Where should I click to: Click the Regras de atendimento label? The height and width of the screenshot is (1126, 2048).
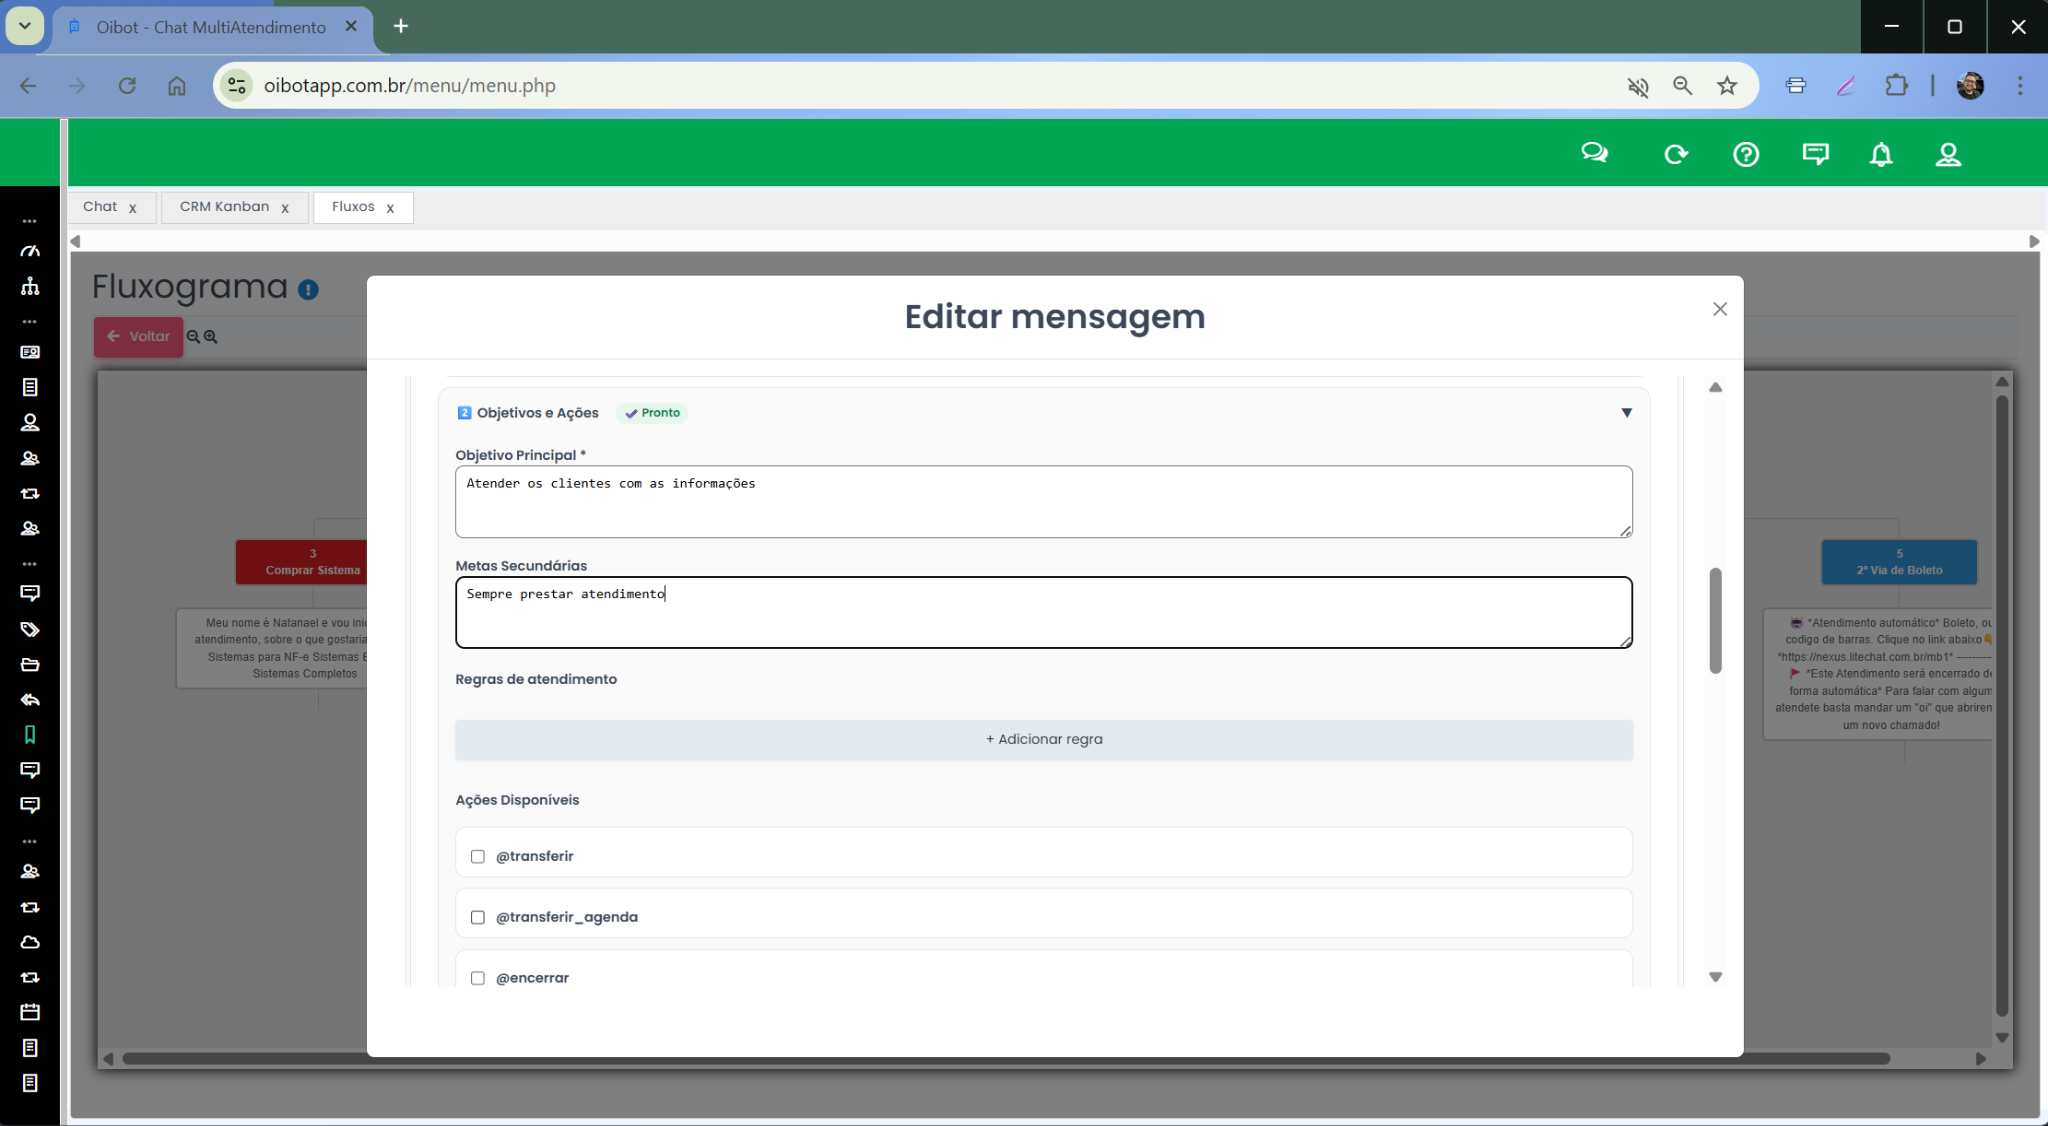(536, 679)
